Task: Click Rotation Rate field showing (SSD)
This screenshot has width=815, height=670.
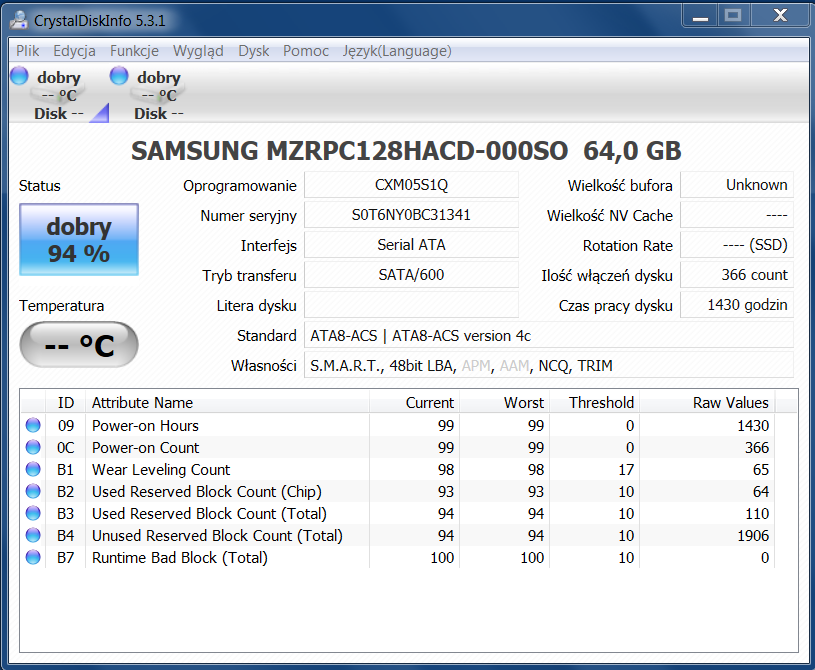Action: (737, 245)
